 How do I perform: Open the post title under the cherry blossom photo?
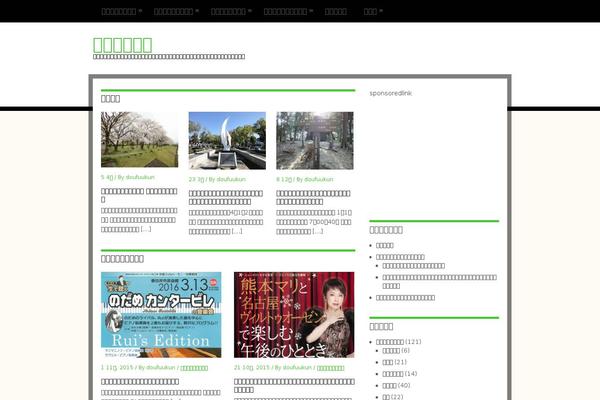(139, 195)
